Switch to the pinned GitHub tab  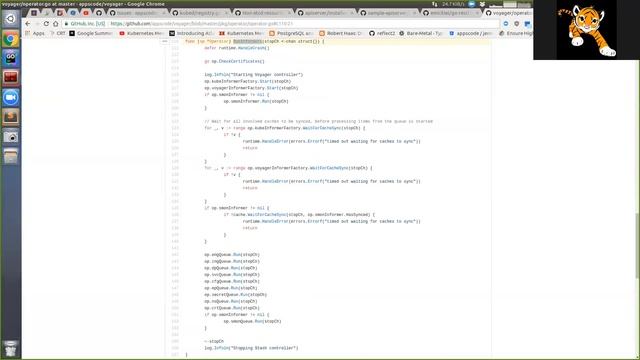coord(99,13)
